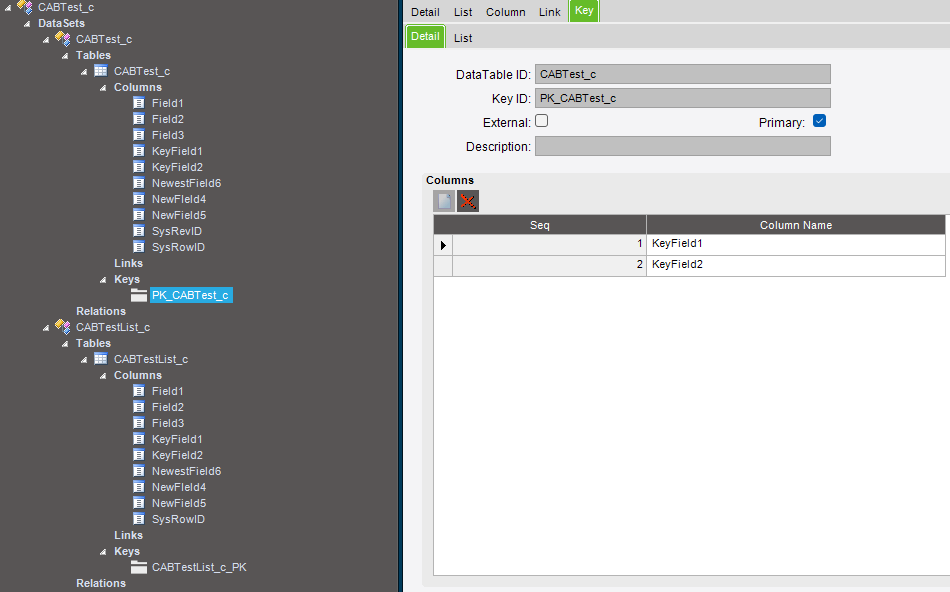Open the top-level Detail tab
Screen dimensions: 950x592
pos(425,12)
